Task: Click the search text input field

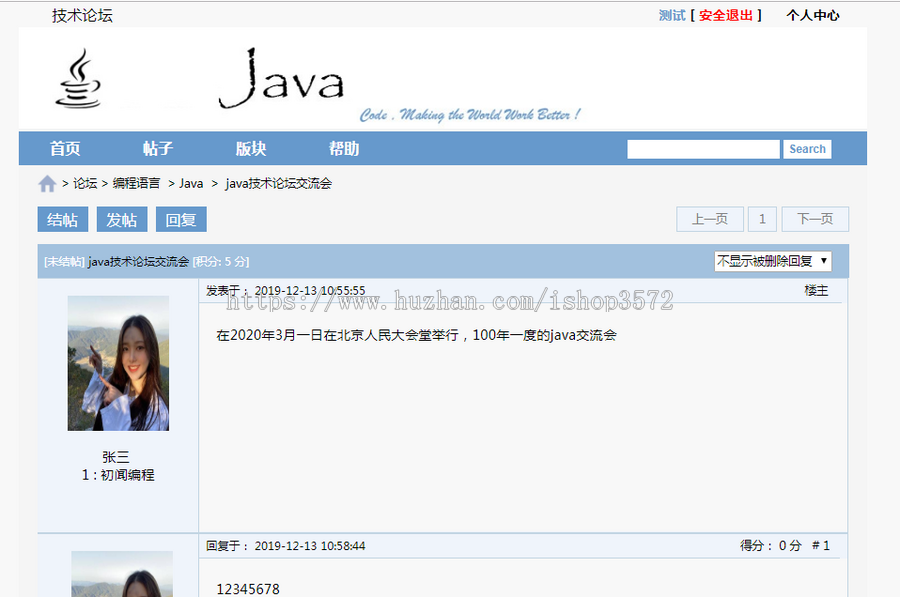Action: (x=703, y=149)
